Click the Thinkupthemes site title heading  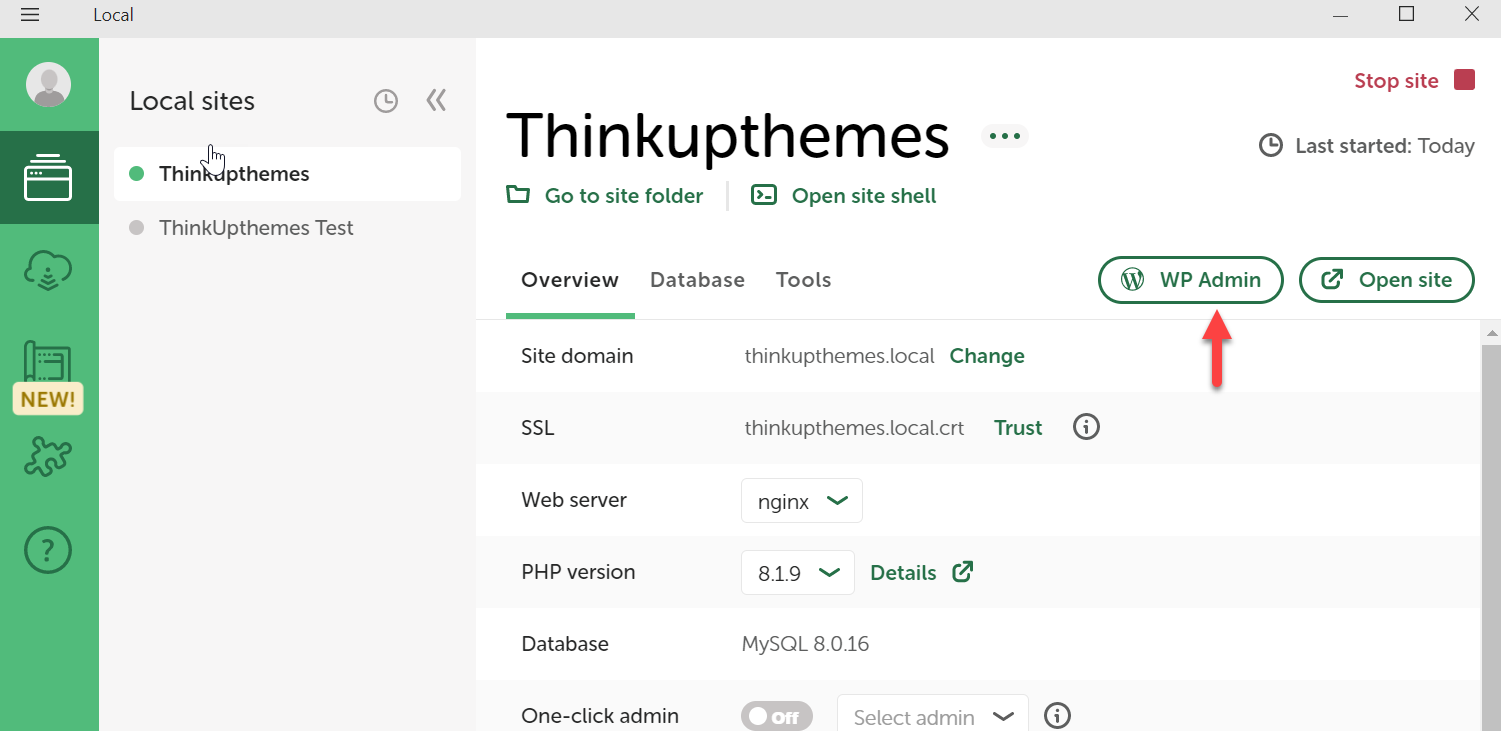point(728,137)
